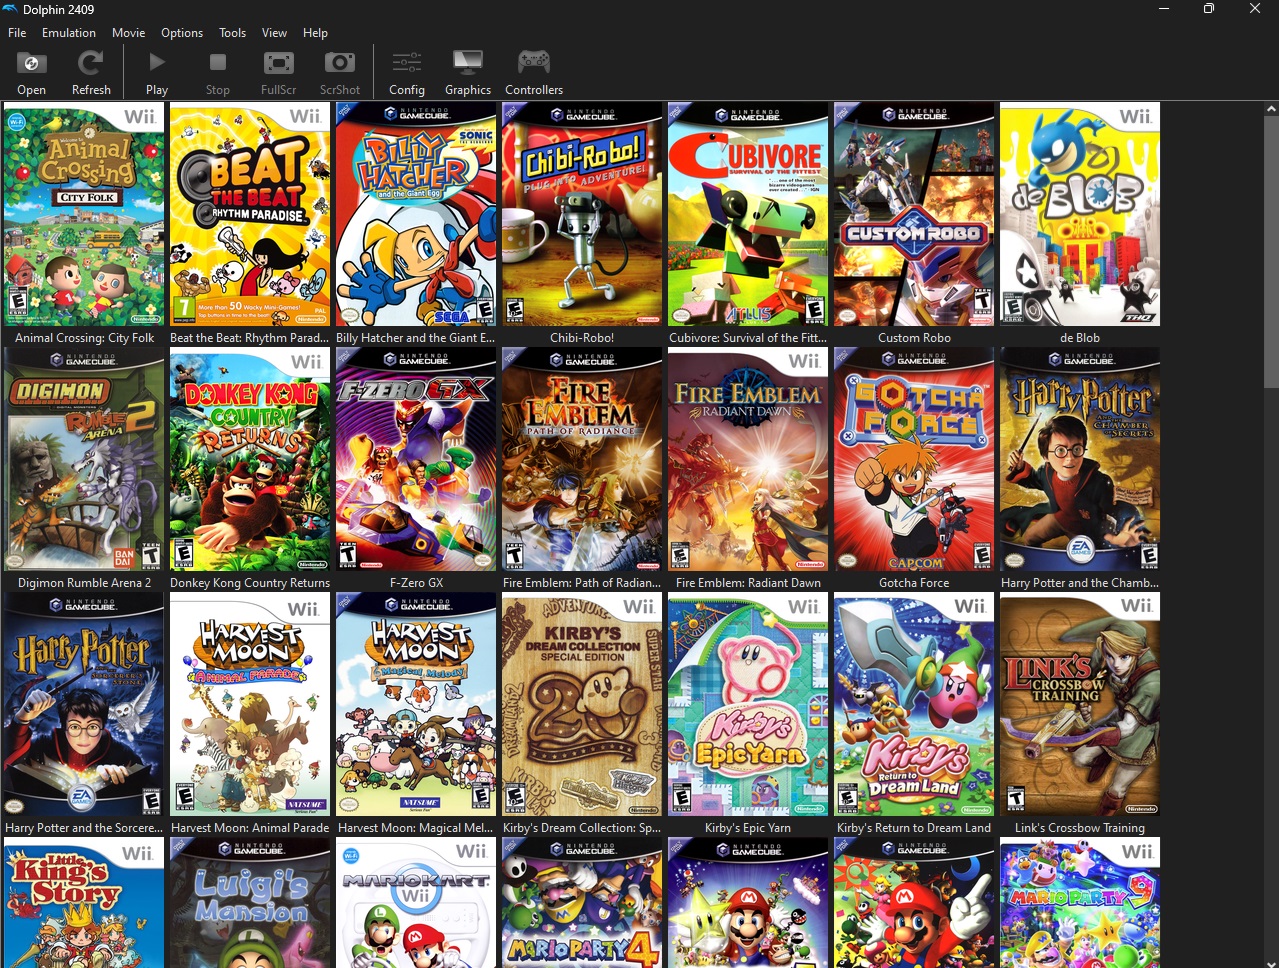Click the Dolphin logo in the title bar
The width and height of the screenshot is (1279, 968).
coord(11,9)
